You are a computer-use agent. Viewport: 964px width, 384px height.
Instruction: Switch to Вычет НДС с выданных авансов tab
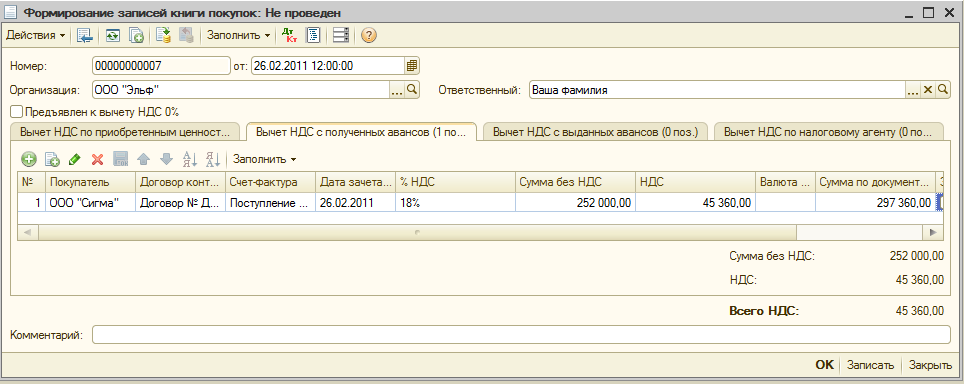(596, 132)
